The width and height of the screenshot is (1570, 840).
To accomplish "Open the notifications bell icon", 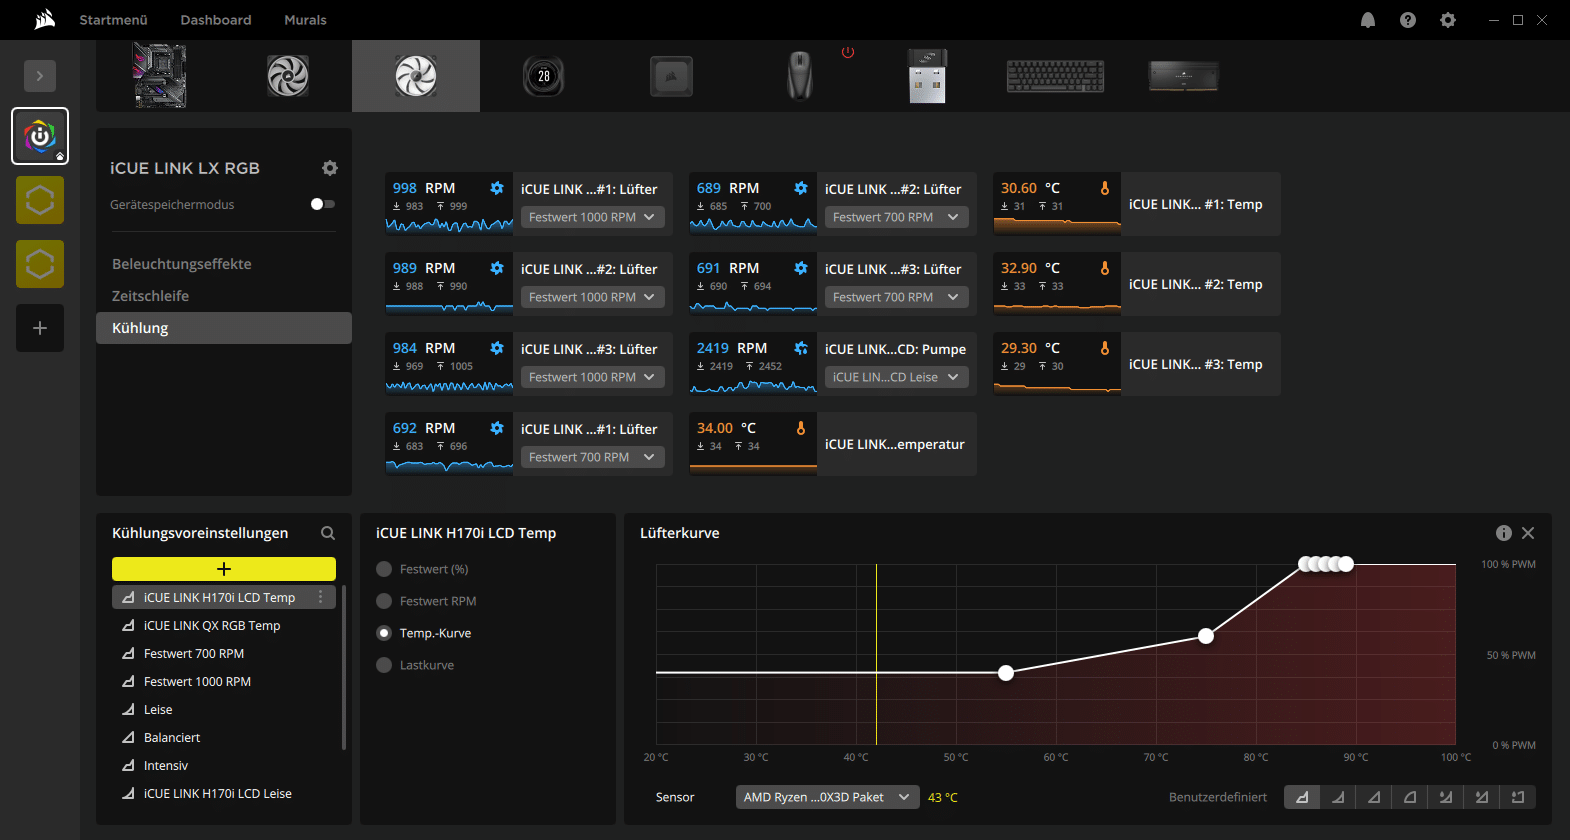I will pyautogui.click(x=1368, y=20).
